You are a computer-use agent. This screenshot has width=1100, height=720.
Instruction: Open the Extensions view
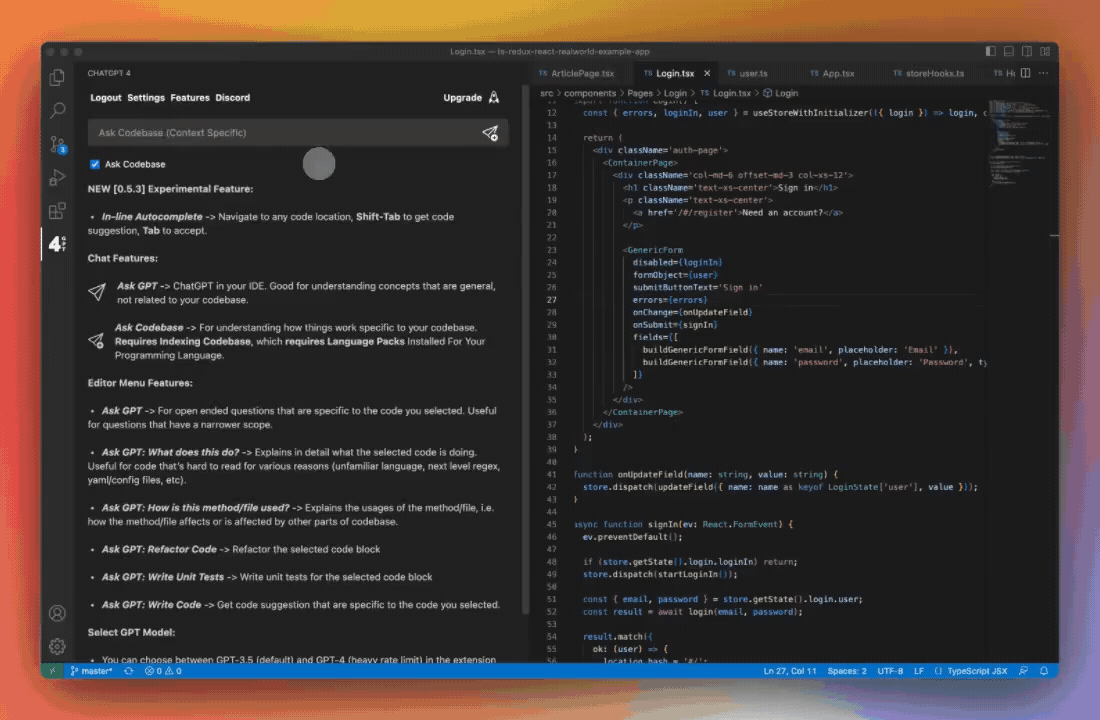(x=58, y=211)
